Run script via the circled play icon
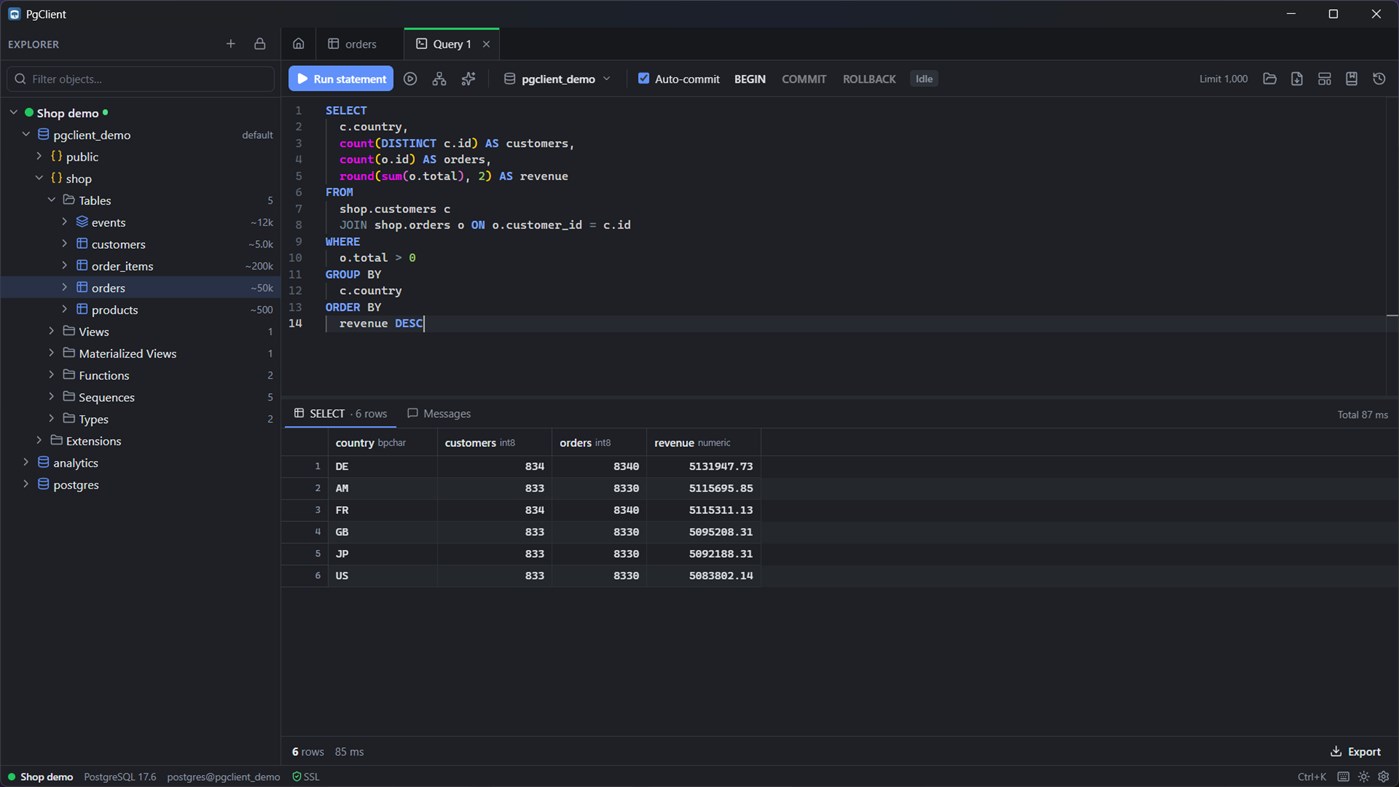The height and width of the screenshot is (787, 1399). [x=410, y=79]
